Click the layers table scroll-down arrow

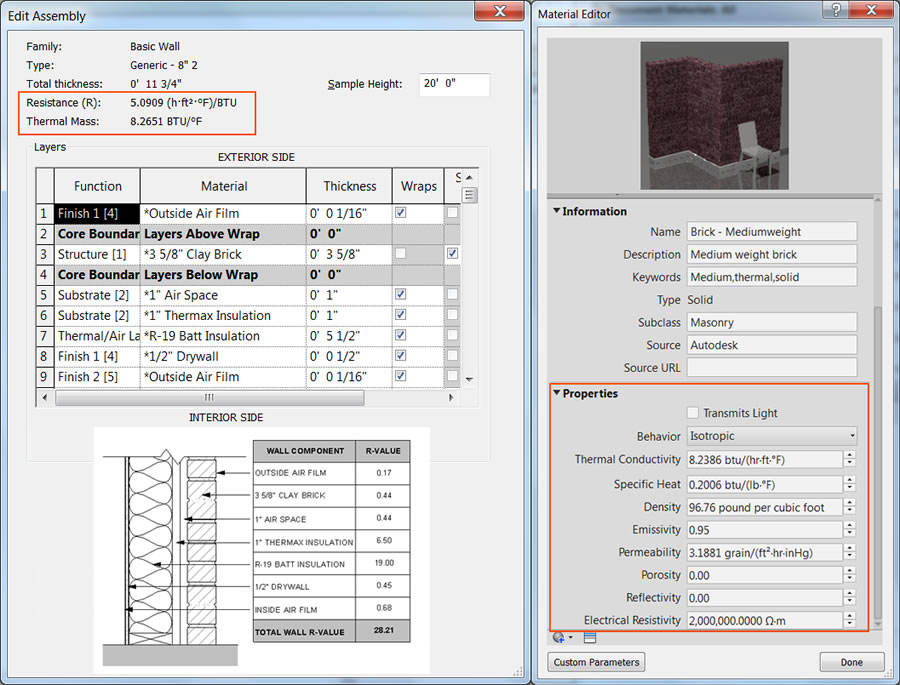(469, 380)
